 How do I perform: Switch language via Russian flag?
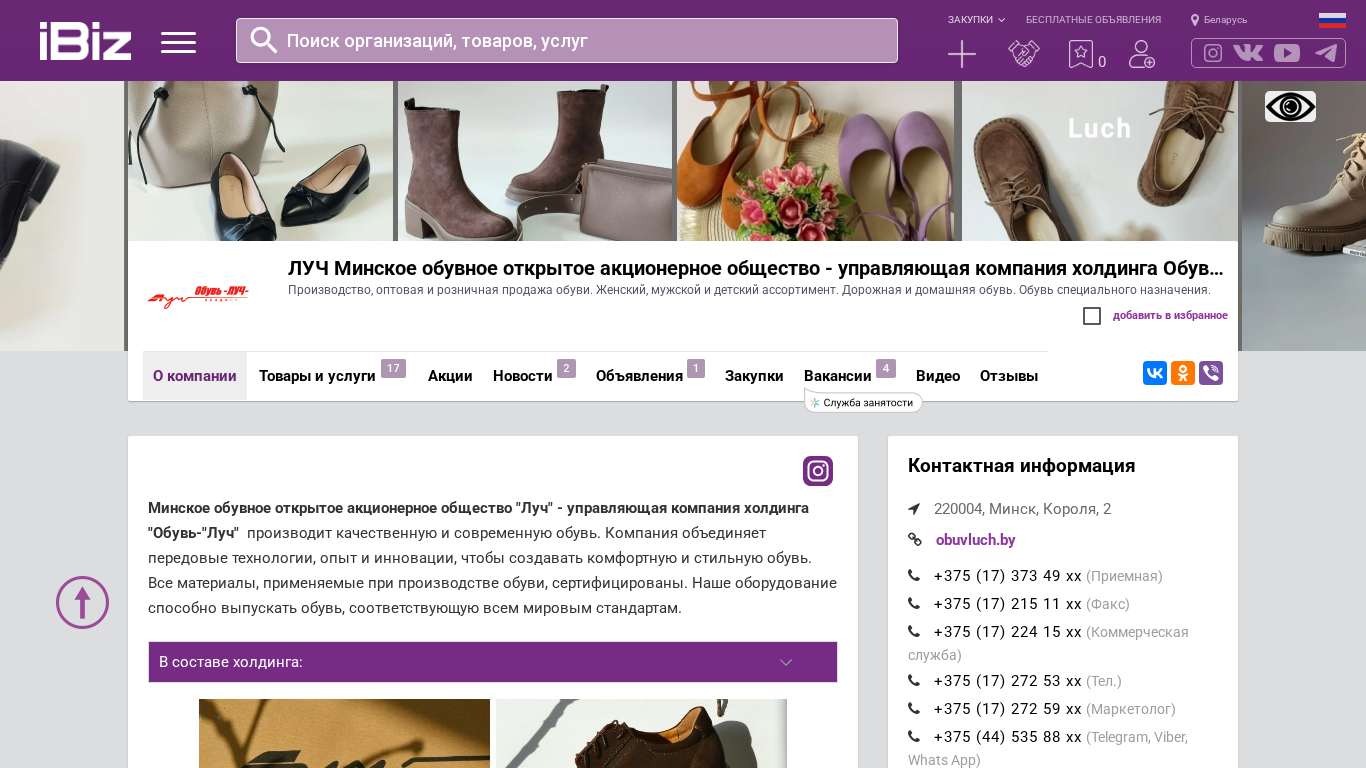(x=1332, y=20)
